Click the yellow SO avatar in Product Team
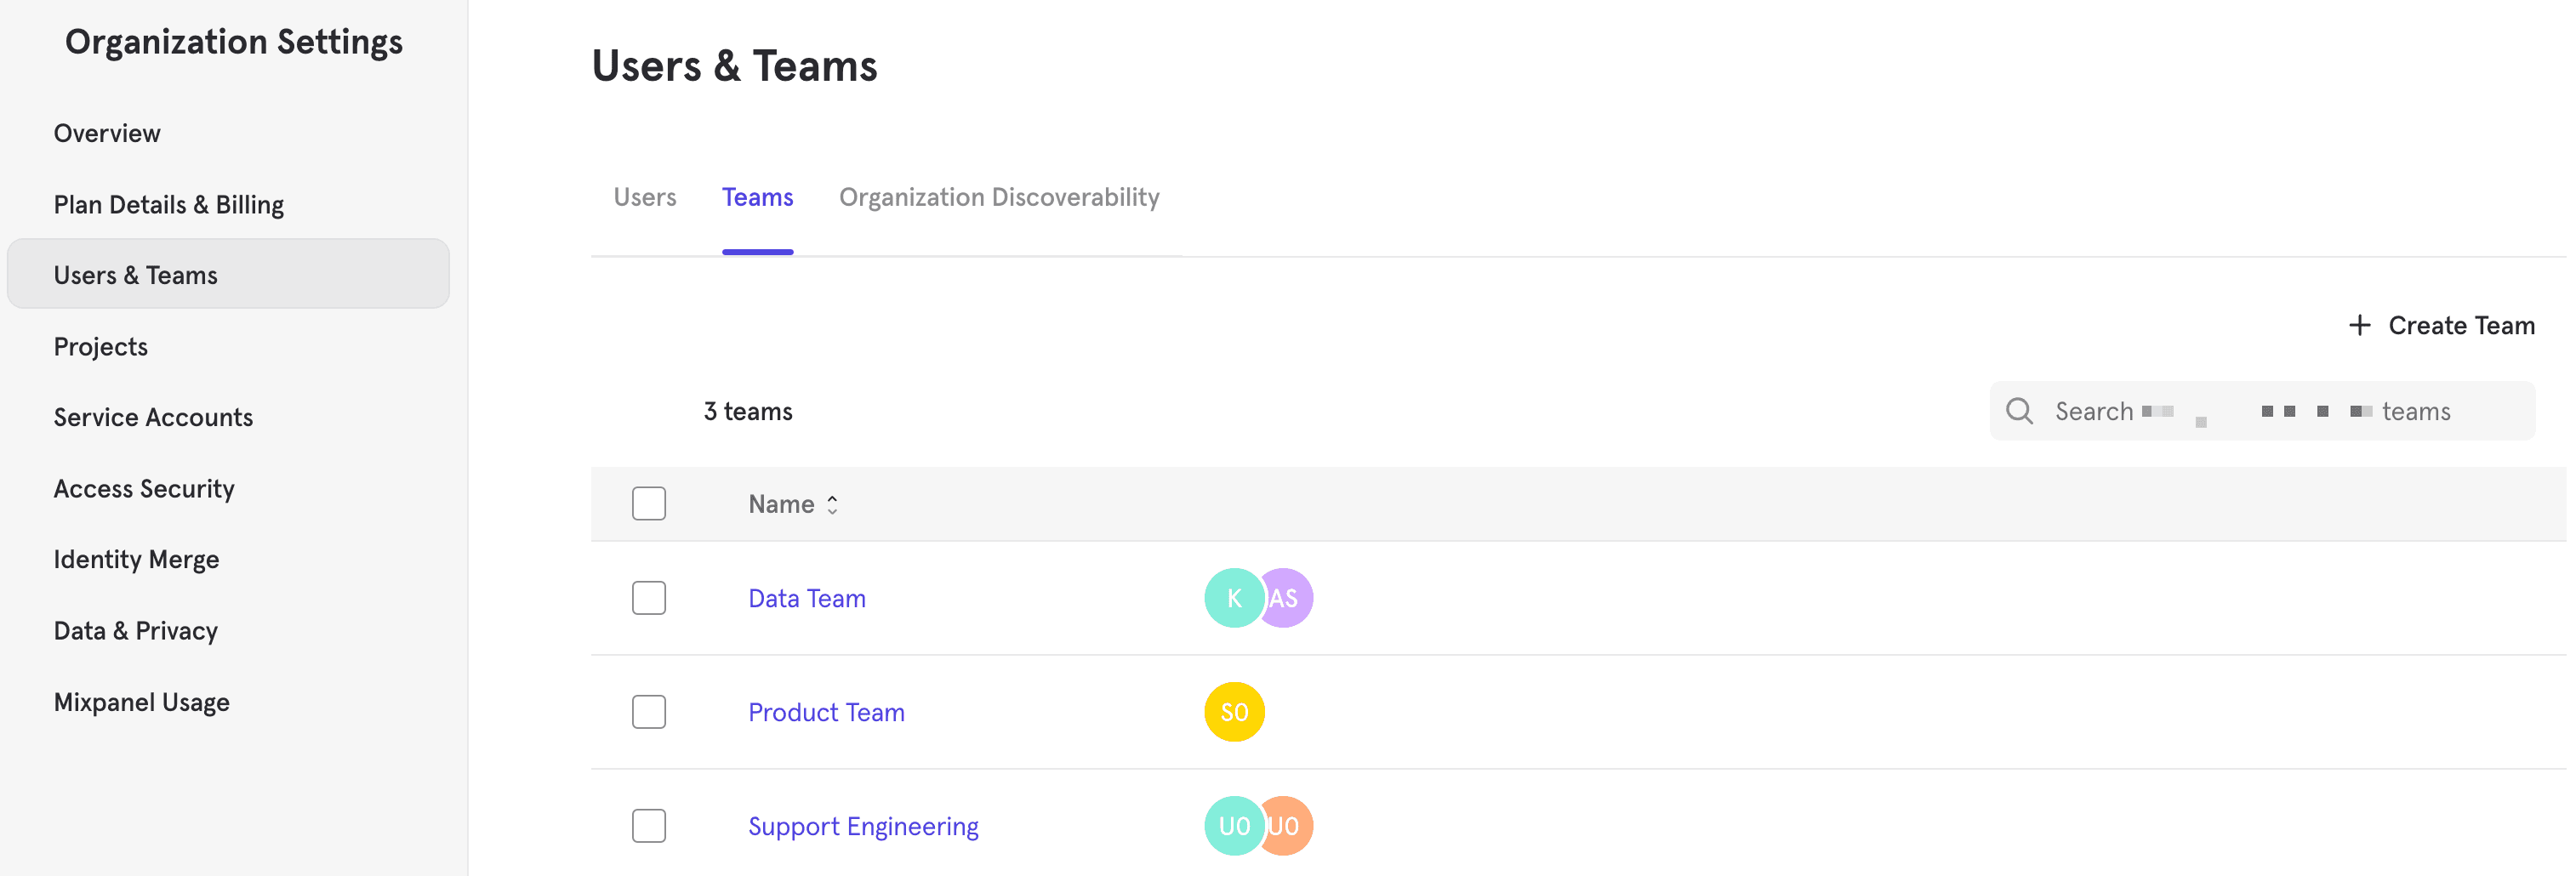The width and height of the screenshot is (2576, 876). pyautogui.click(x=1234, y=712)
